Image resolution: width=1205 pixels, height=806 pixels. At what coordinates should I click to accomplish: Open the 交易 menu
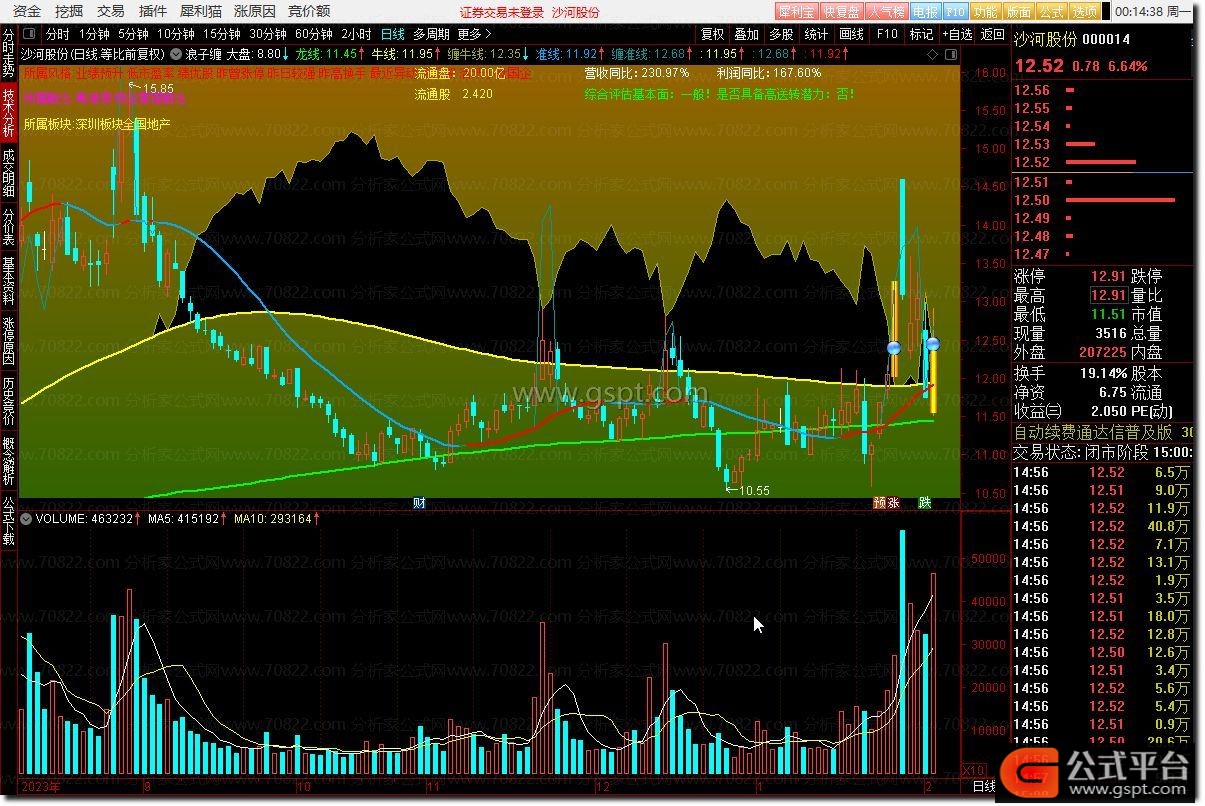coord(111,11)
